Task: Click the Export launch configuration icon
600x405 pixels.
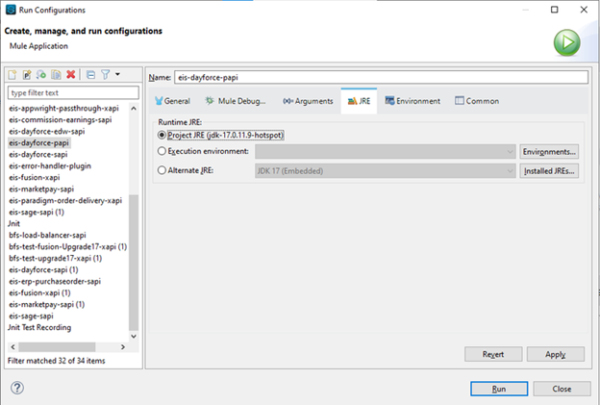Action: pyautogui.click(x=42, y=75)
